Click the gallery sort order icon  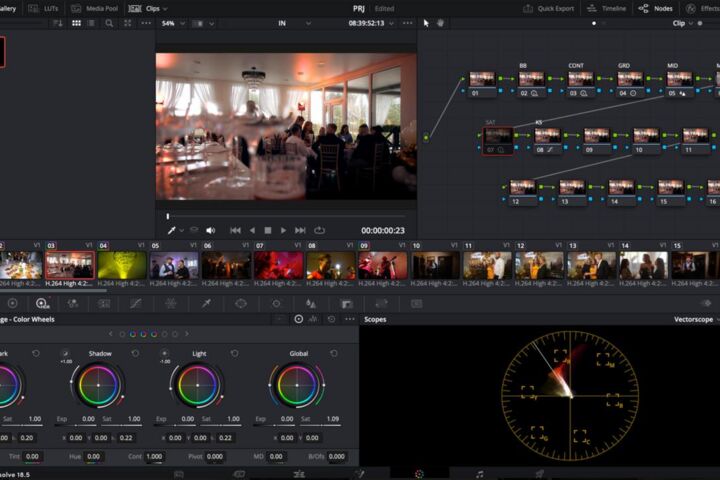(57, 23)
